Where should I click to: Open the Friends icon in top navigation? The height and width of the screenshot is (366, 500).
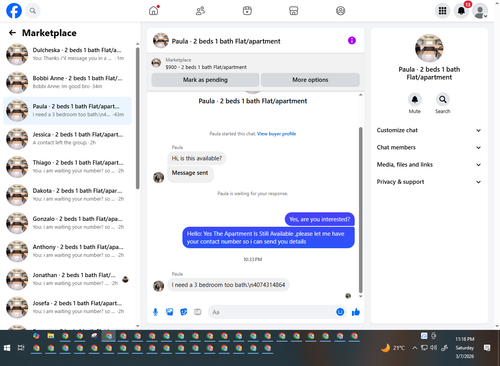[200, 11]
